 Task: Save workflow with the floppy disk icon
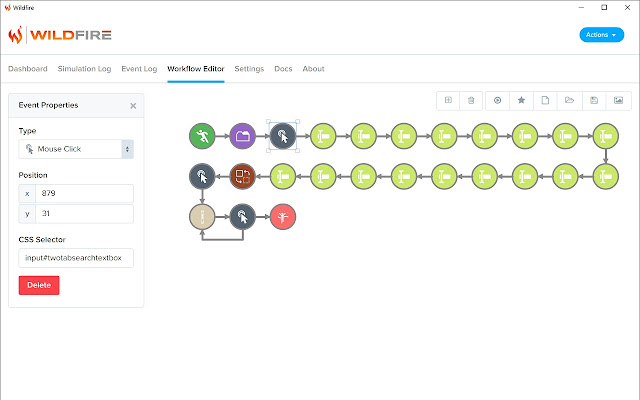click(594, 100)
